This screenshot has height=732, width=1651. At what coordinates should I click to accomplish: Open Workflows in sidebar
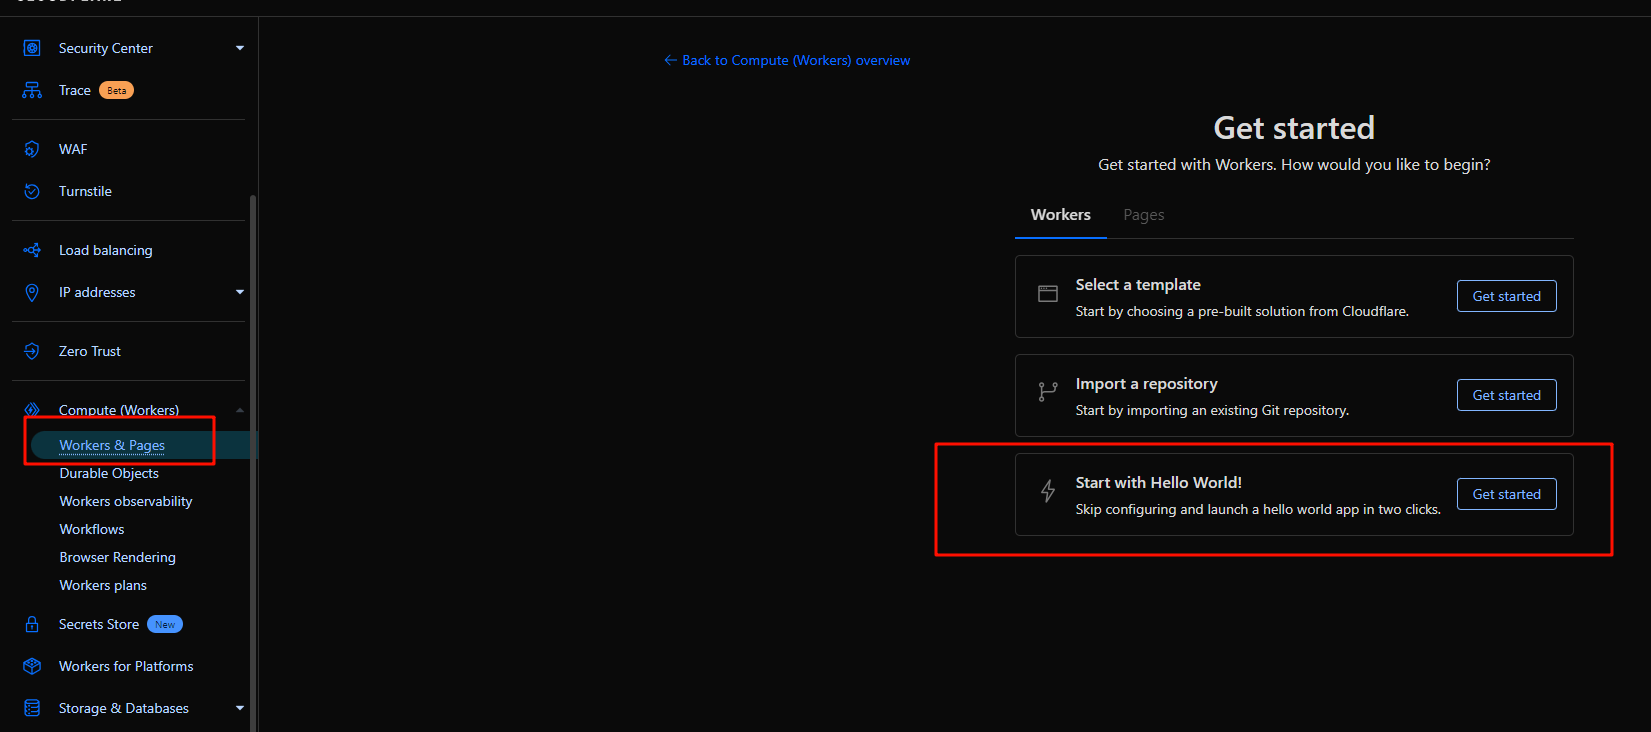(x=92, y=529)
